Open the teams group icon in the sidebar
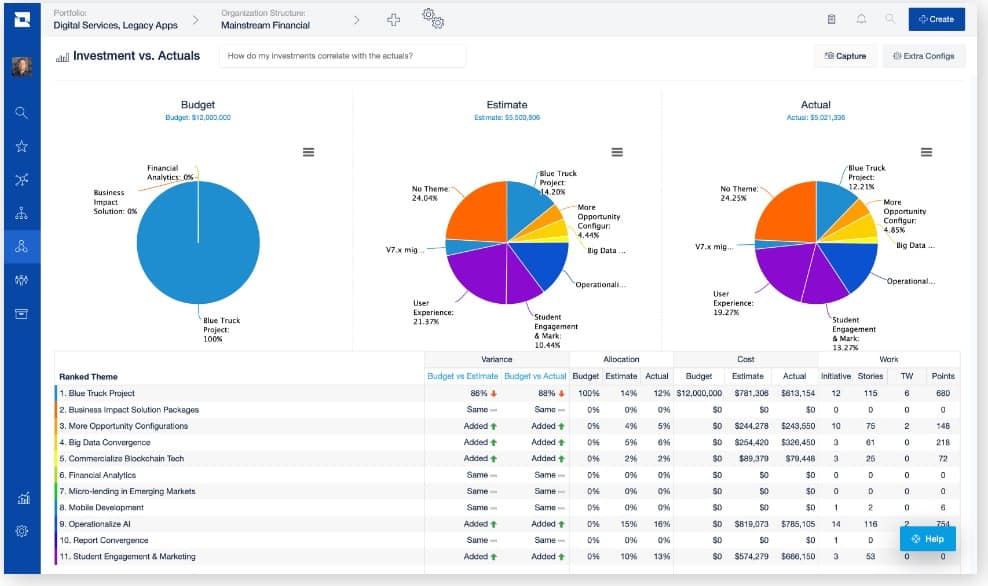The image size is (988, 586). point(20,278)
